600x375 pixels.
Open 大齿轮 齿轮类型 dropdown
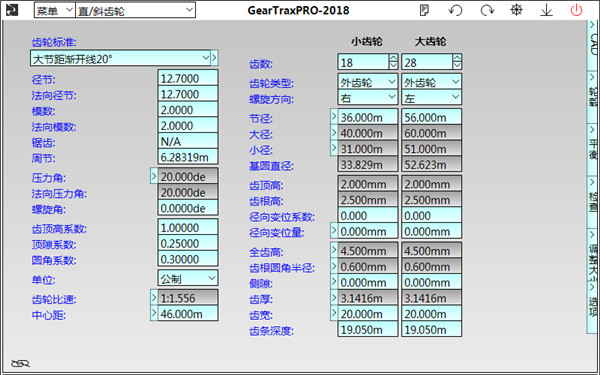click(x=431, y=82)
